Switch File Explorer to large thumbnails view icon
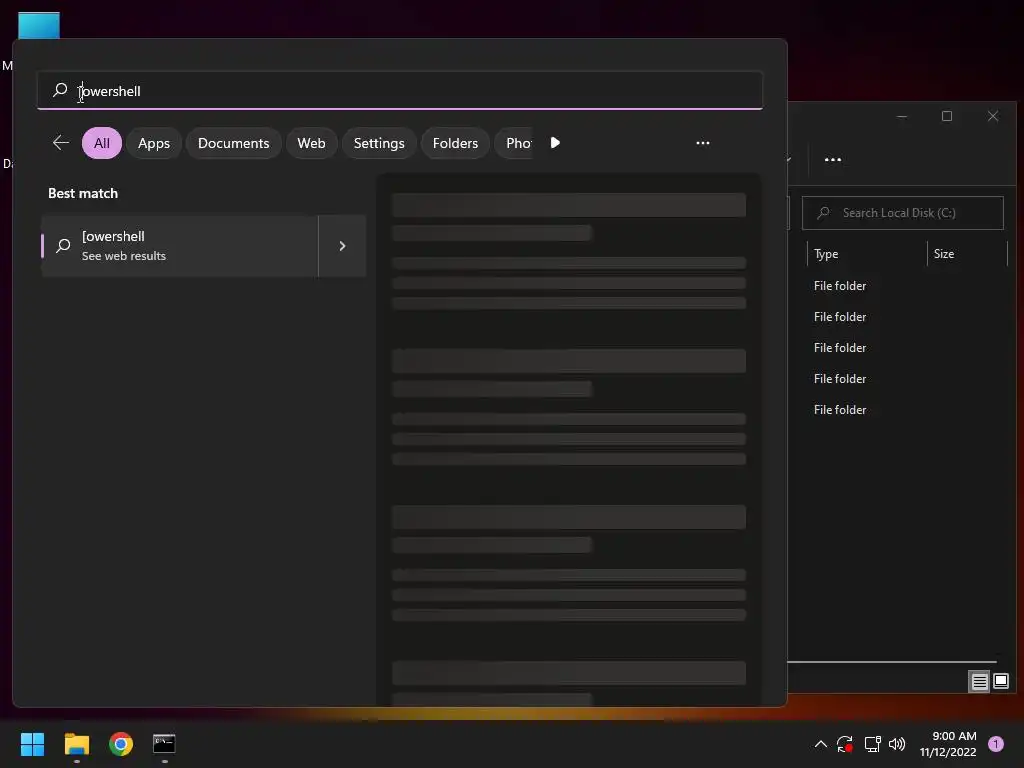The width and height of the screenshot is (1024, 768). (1000, 681)
